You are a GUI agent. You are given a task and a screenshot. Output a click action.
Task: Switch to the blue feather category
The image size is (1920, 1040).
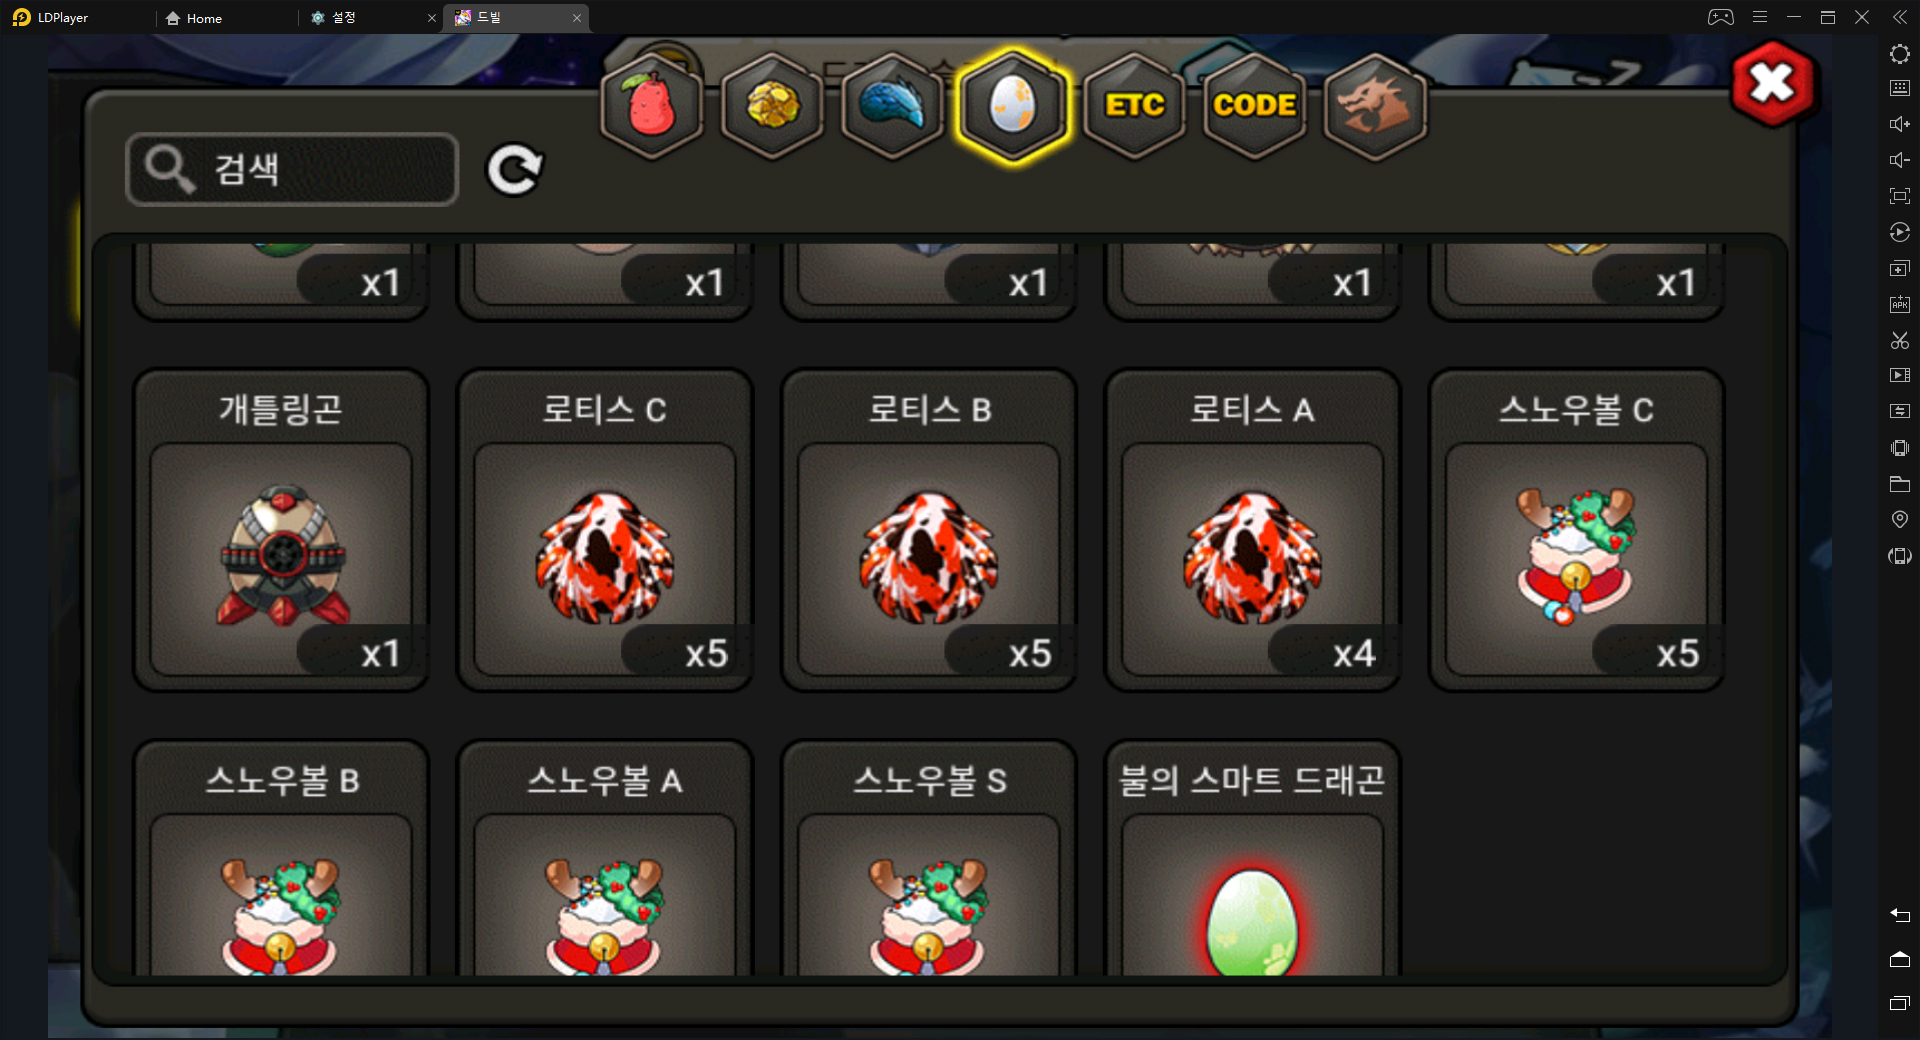click(x=893, y=105)
